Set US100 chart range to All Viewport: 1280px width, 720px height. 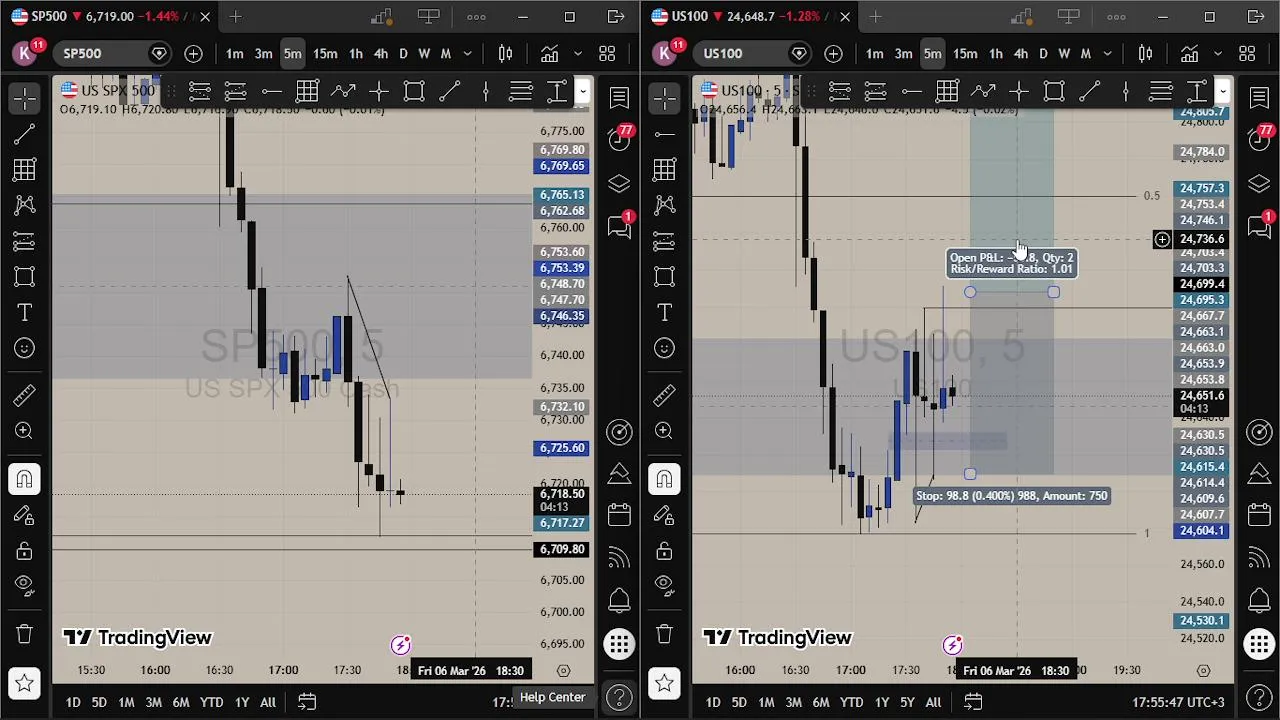click(933, 703)
